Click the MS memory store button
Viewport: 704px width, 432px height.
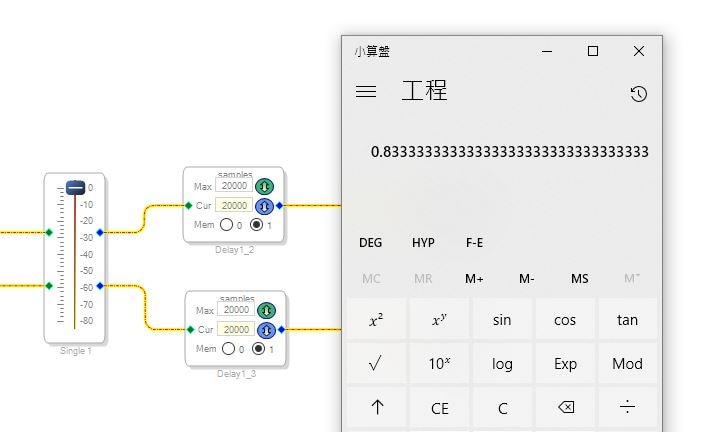tap(580, 279)
